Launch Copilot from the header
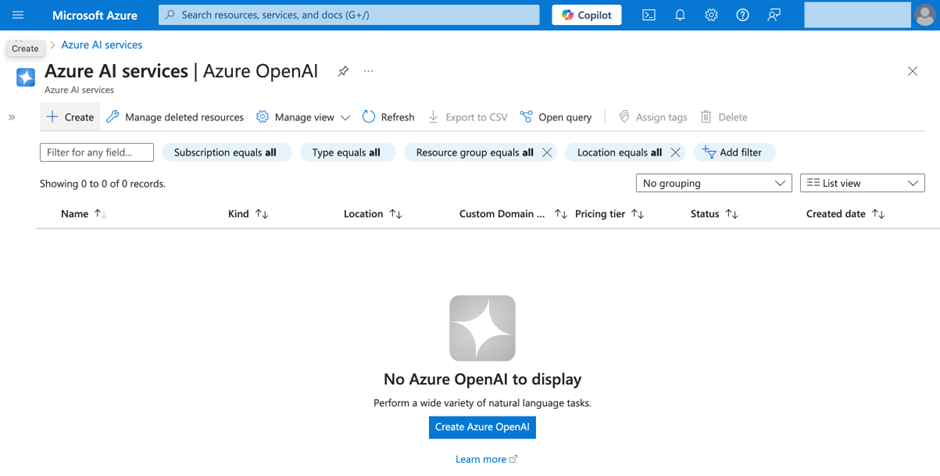The image size is (940, 476). (586, 15)
